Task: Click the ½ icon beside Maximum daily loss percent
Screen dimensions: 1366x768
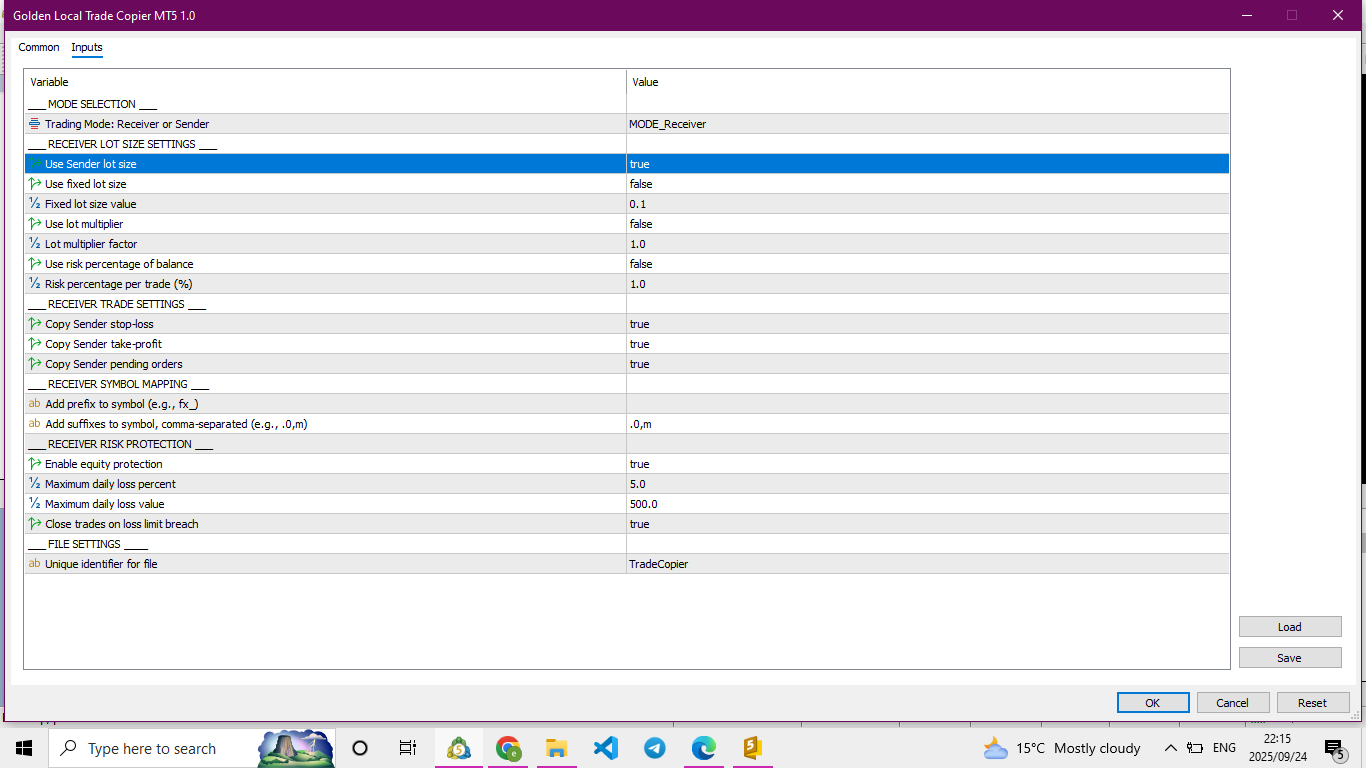Action: tap(35, 484)
